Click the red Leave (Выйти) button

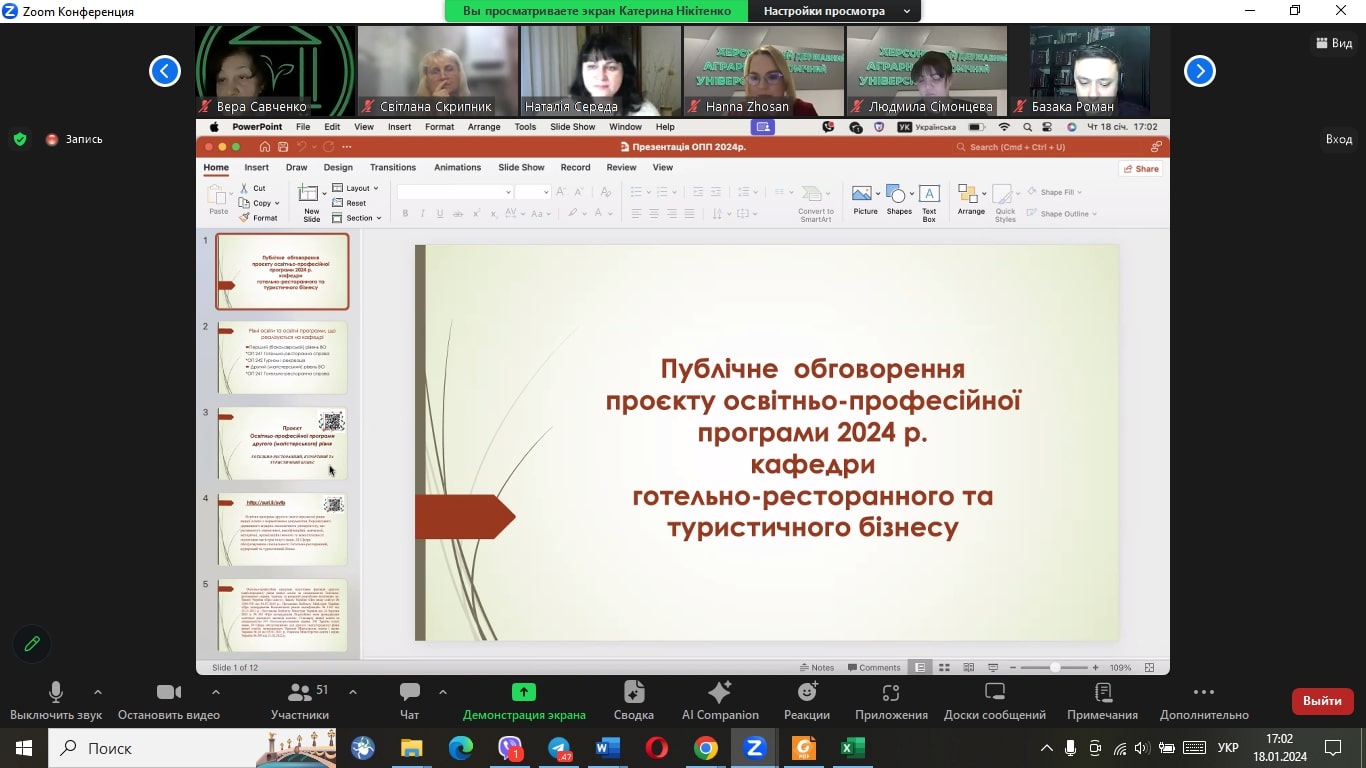[x=1322, y=701]
